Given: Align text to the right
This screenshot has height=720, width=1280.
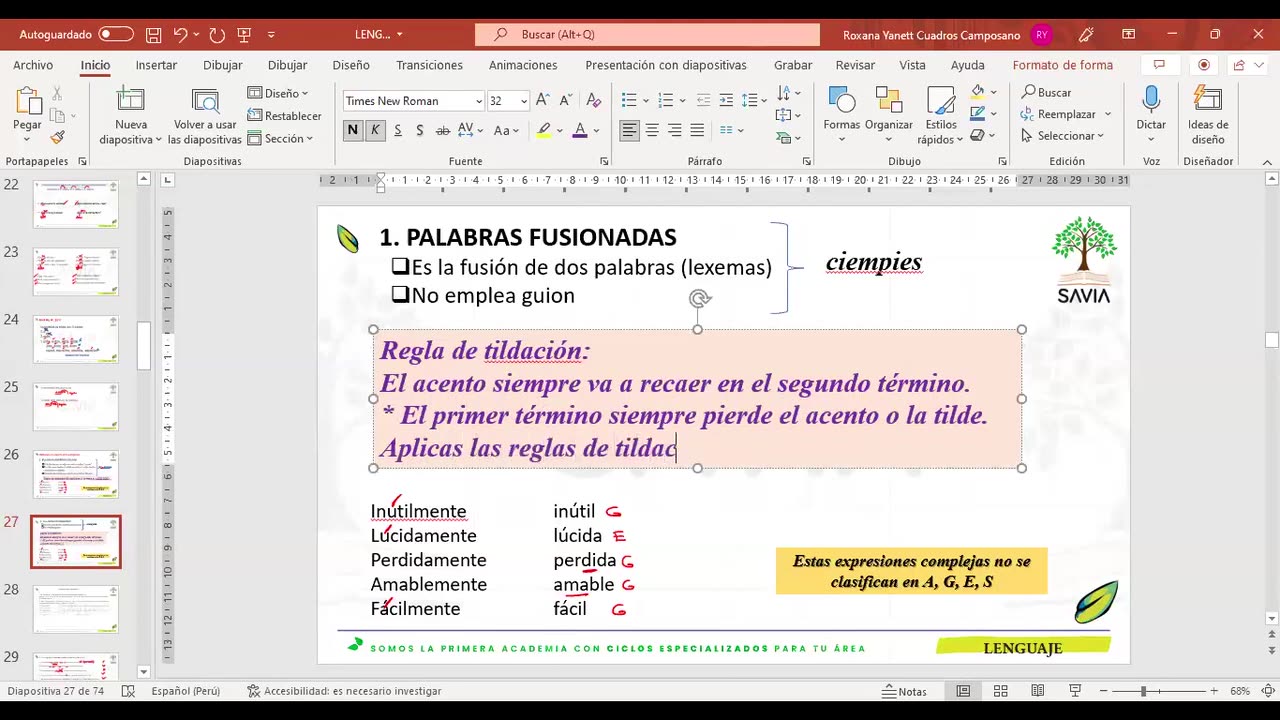Looking at the screenshot, I should [675, 130].
